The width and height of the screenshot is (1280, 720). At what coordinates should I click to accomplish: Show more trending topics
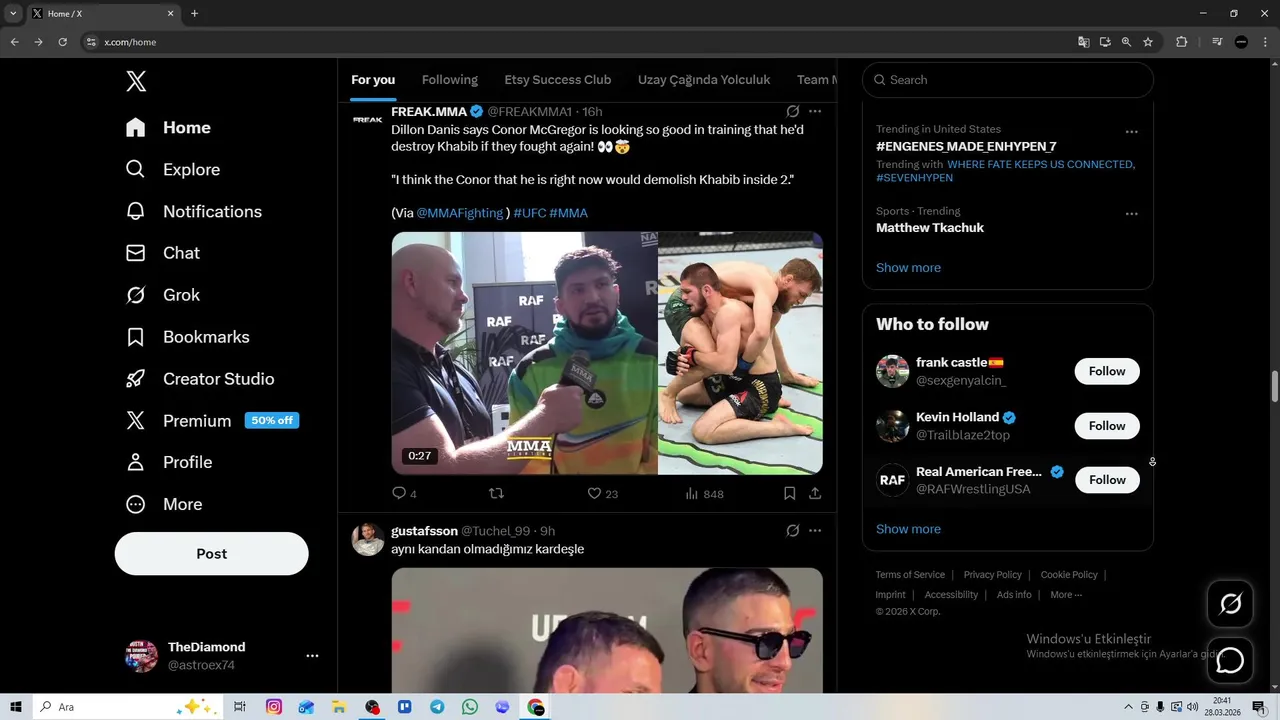[908, 268]
